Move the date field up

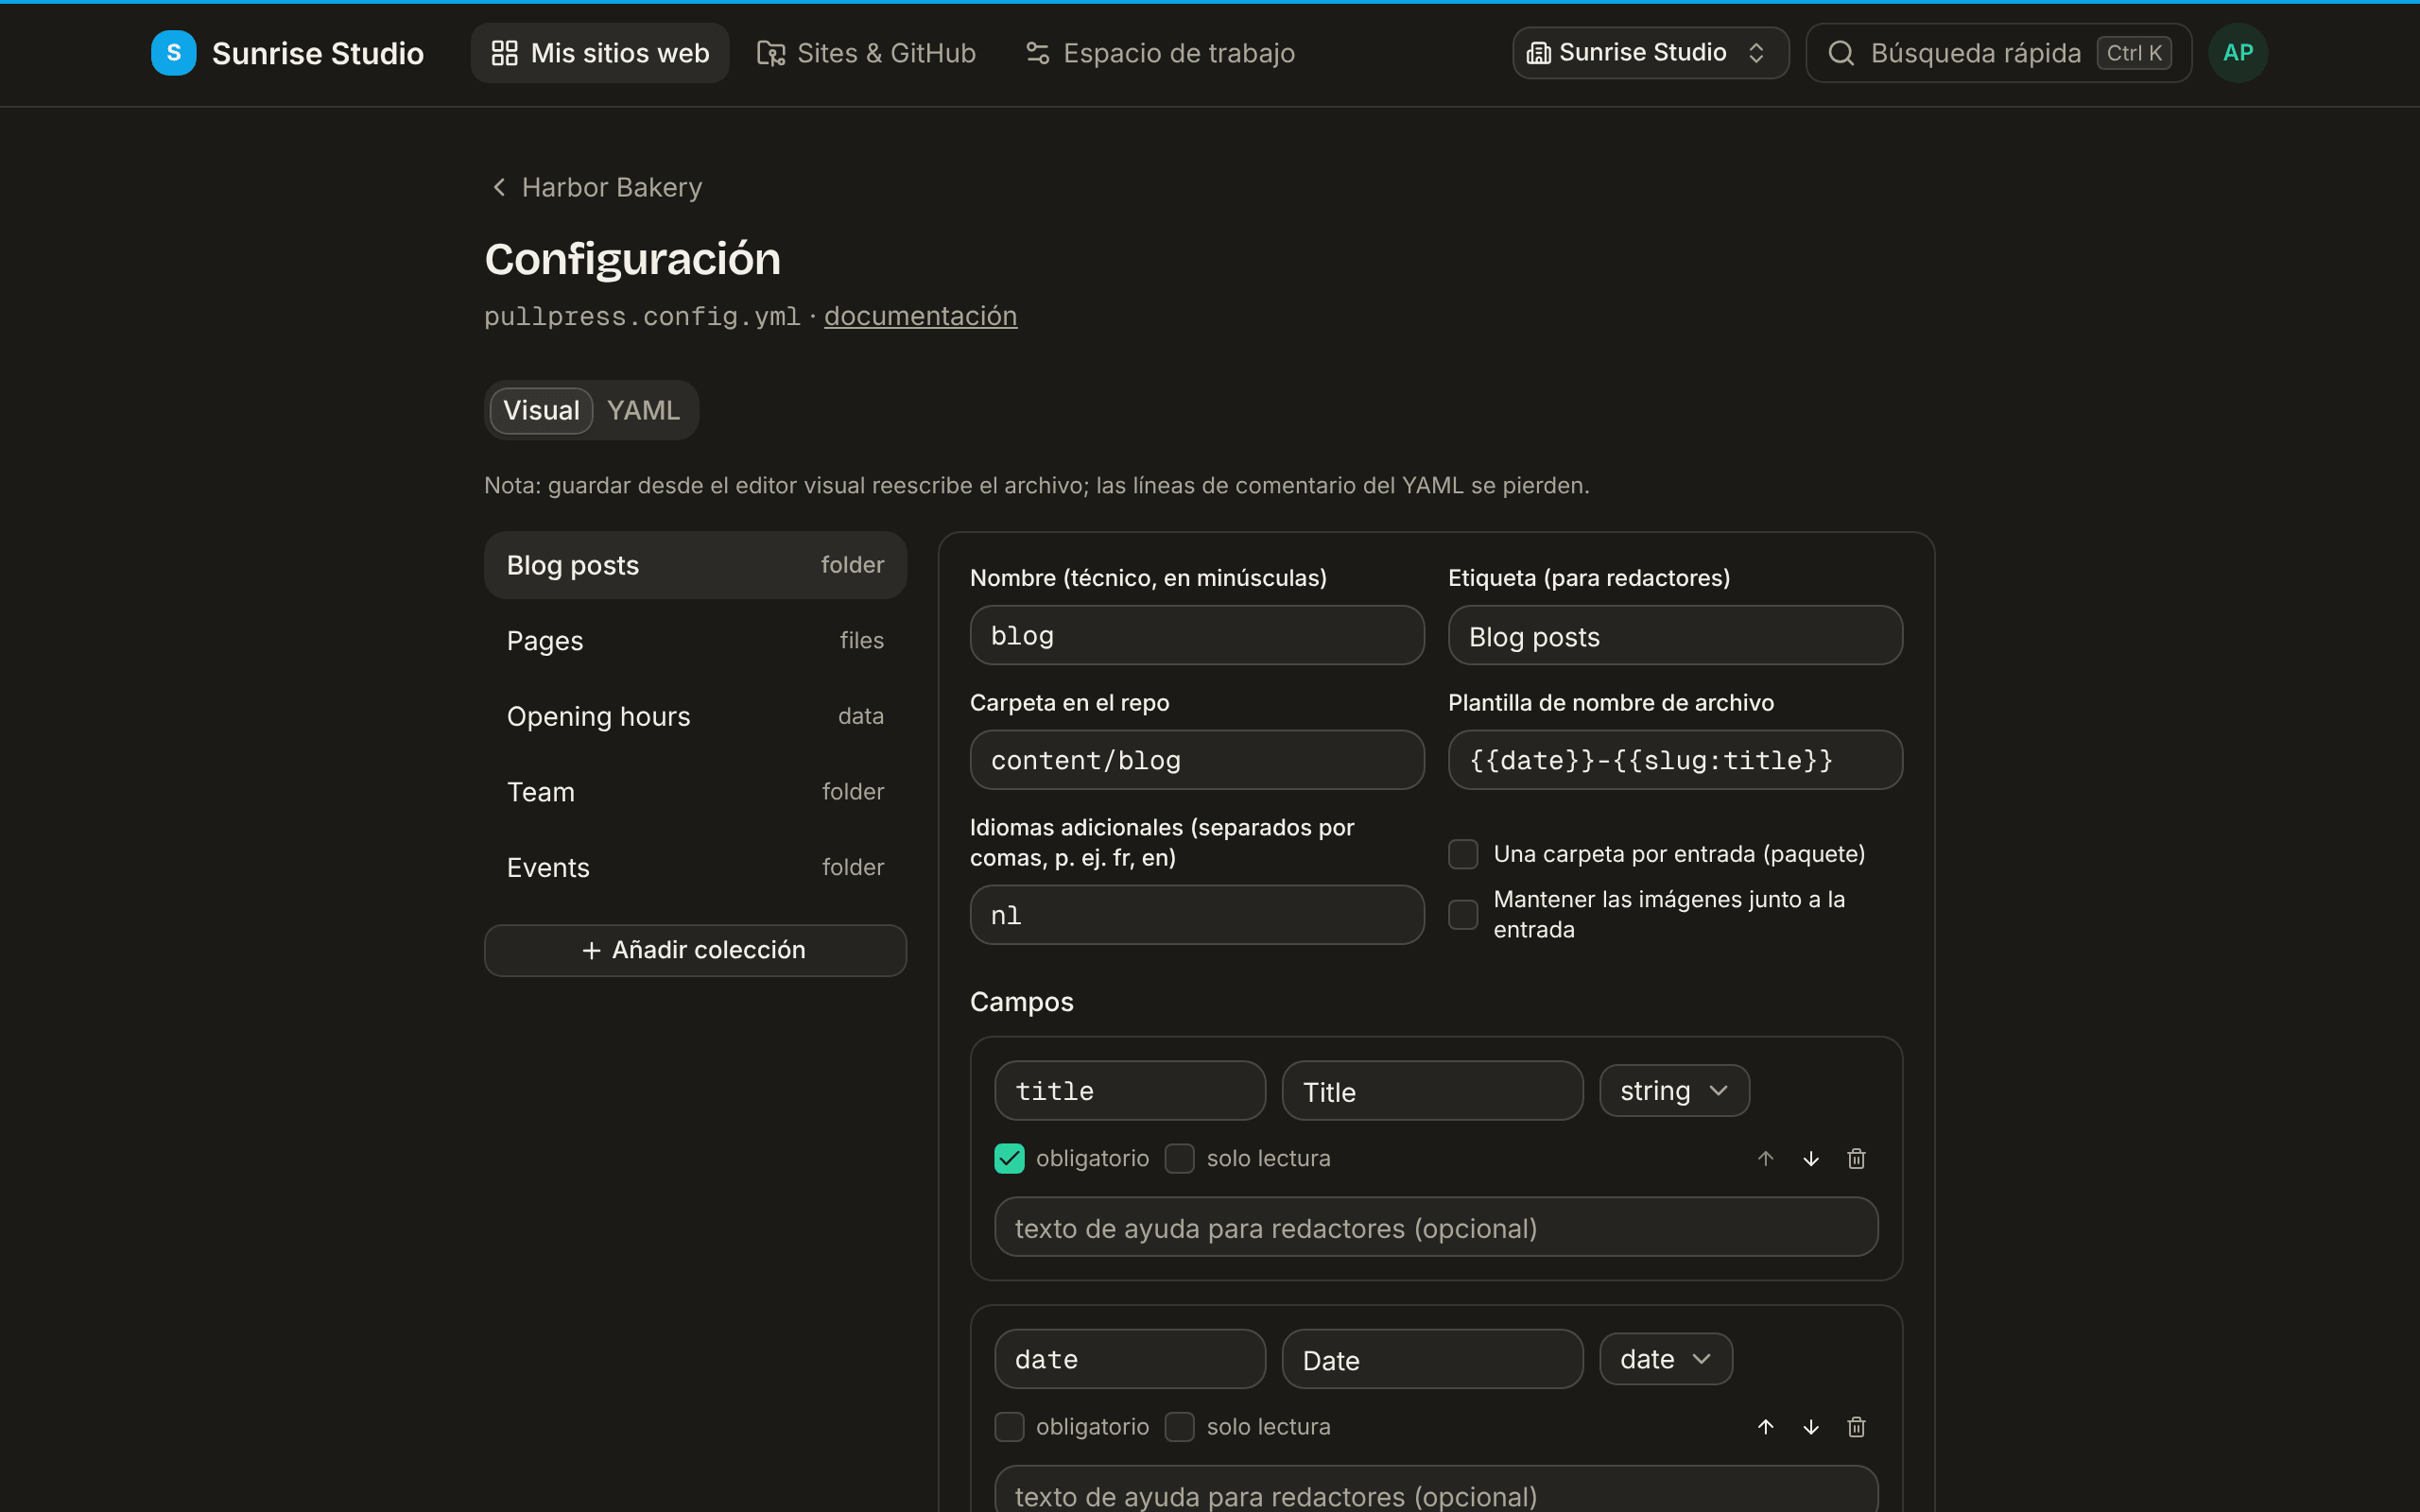(x=1765, y=1426)
